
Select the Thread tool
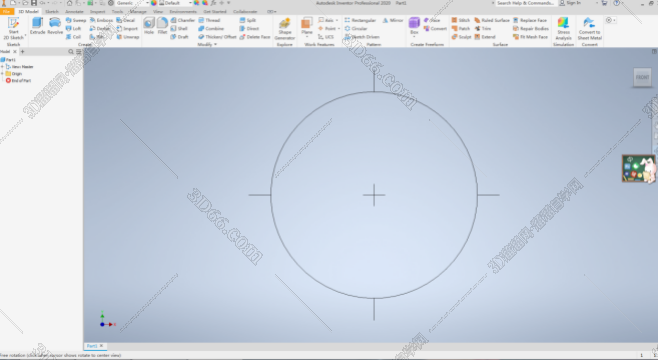[x=209, y=20]
